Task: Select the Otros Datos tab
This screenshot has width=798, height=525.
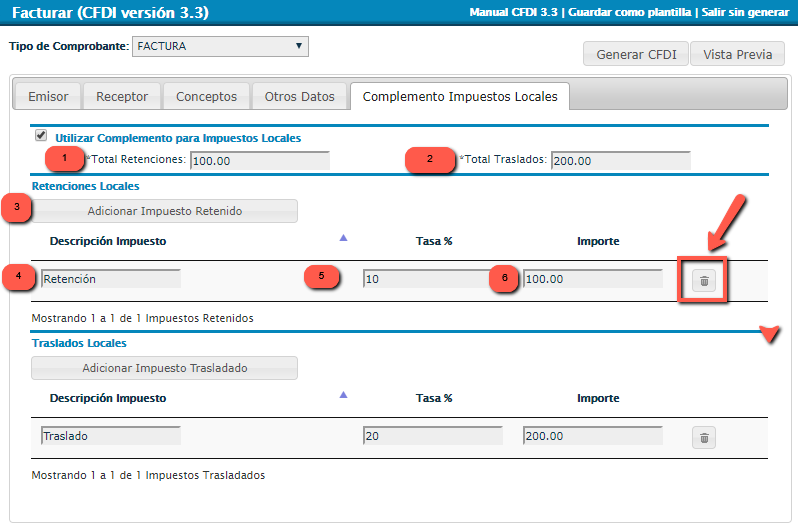Action: [x=299, y=96]
